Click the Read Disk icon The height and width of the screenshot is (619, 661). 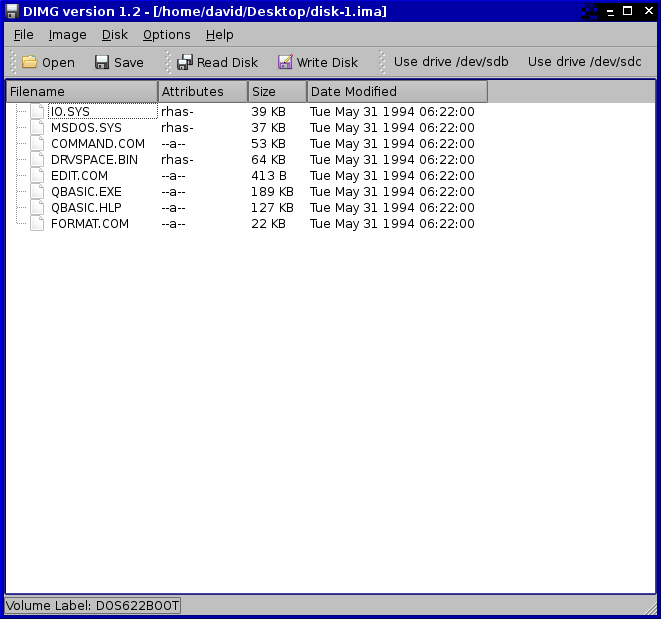click(x=185, y=62)
